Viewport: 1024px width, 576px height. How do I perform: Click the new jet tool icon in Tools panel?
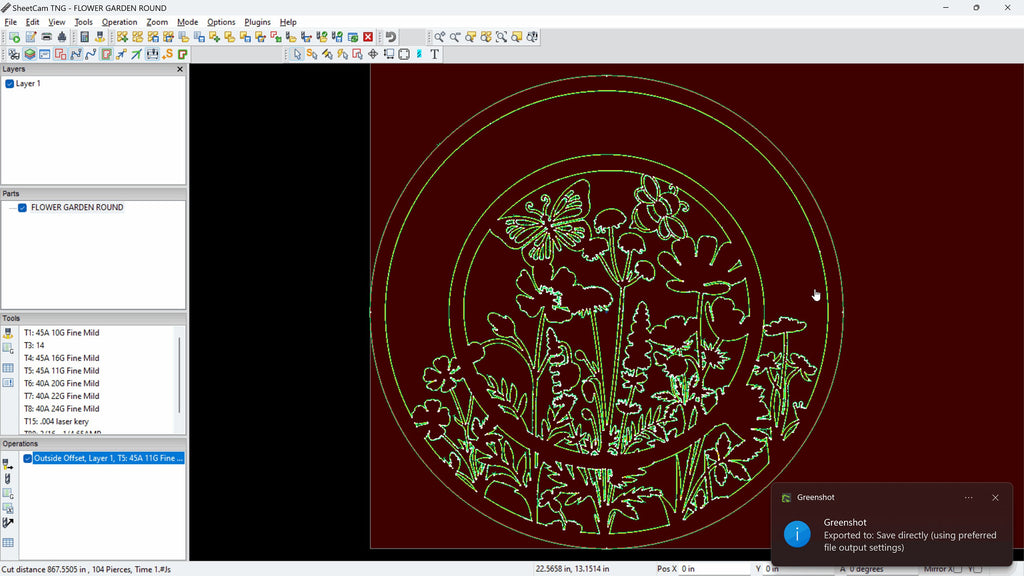(8, 334)
